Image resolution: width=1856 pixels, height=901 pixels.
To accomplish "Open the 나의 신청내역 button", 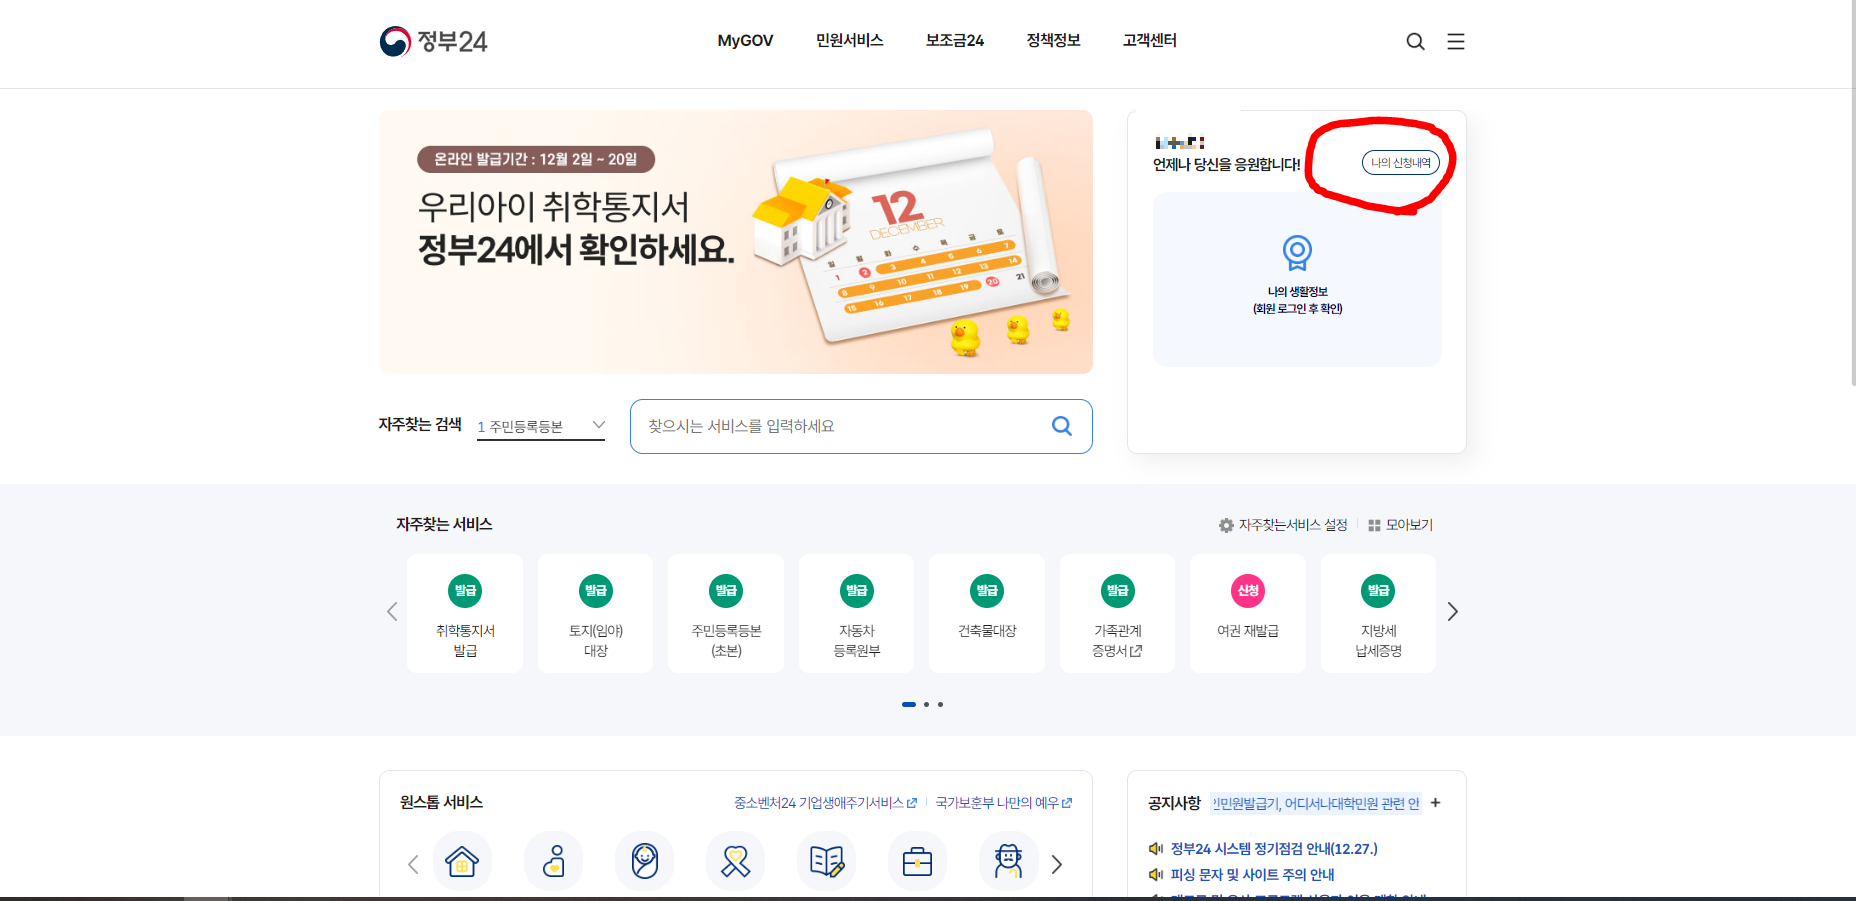I will pyautogui.click(x=1400, y=163).
